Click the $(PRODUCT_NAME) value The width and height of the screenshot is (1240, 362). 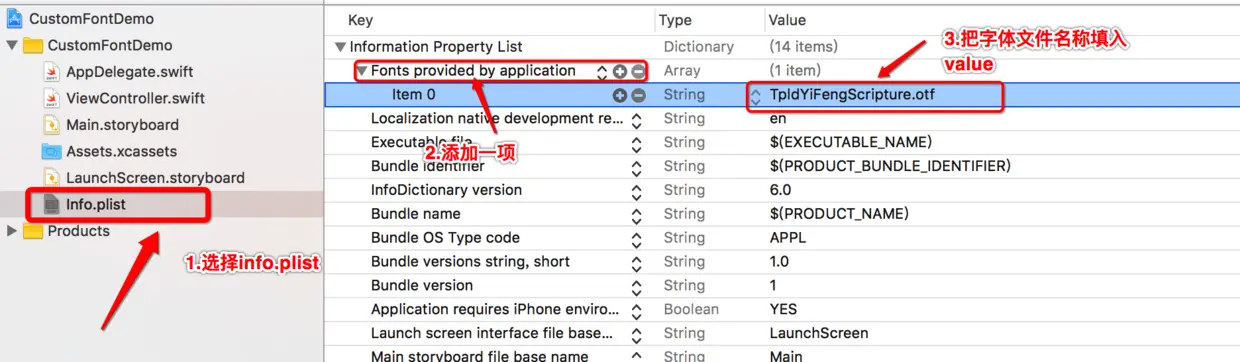[838, 214]
